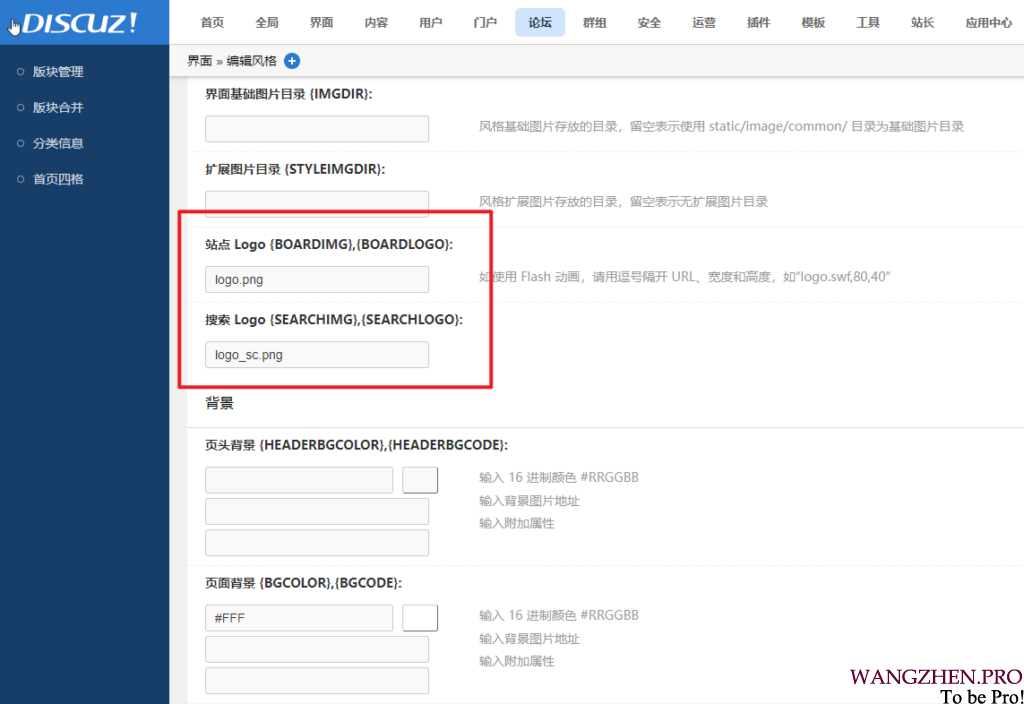Go to 分类信息 in the sidebar
The width and height of the screenshot is (1024, 704).
[x=57, y=144]
